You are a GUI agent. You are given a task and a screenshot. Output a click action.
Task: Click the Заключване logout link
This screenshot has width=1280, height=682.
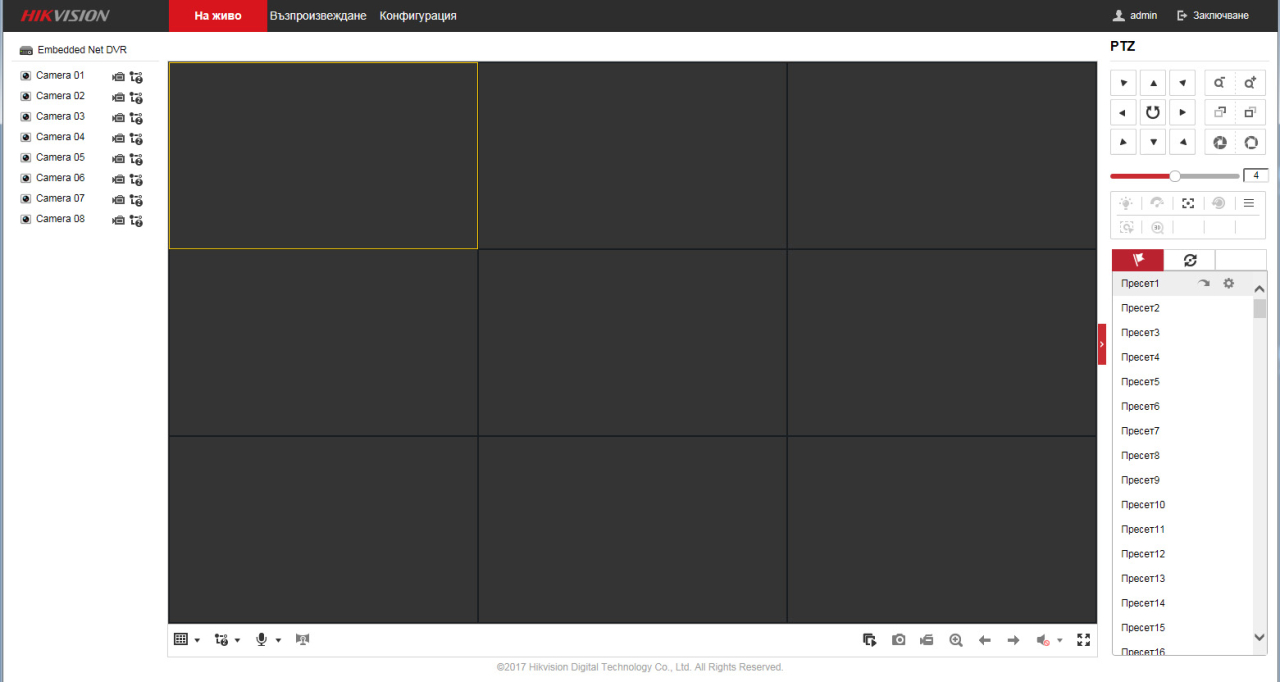pos(1213,16)
